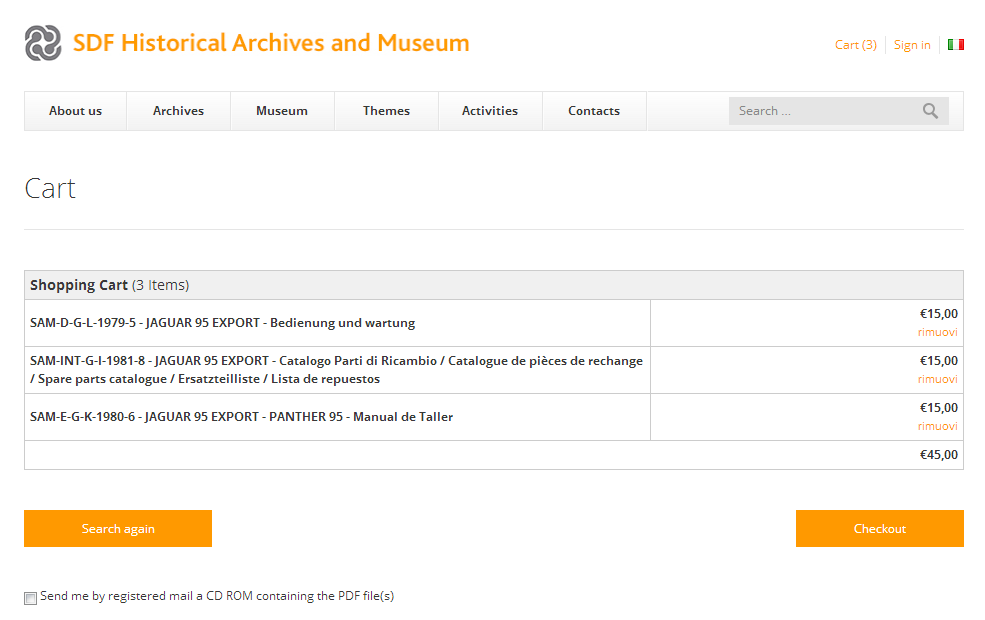985x620 pixels.
Task: Open the Archives menu
Action: point(178,111)
